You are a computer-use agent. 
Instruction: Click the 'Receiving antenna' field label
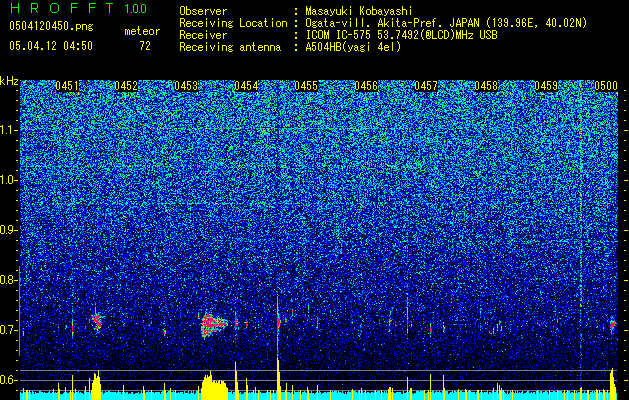(x=230, y=47)
